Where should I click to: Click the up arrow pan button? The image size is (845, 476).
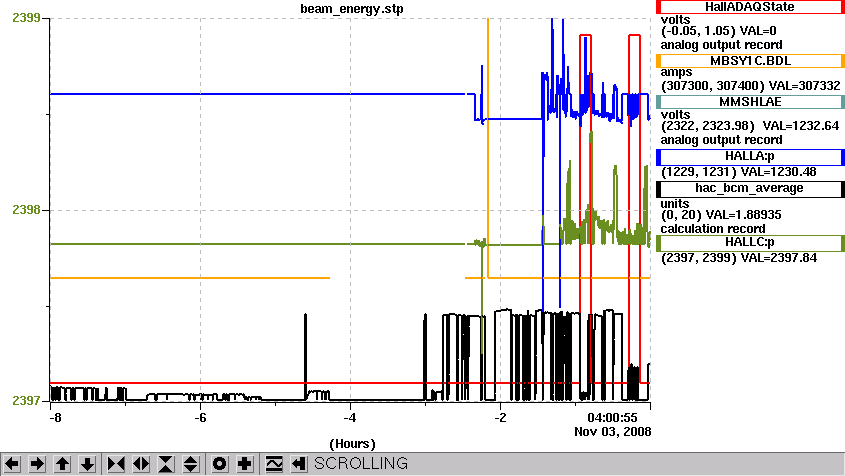point(63,464)
